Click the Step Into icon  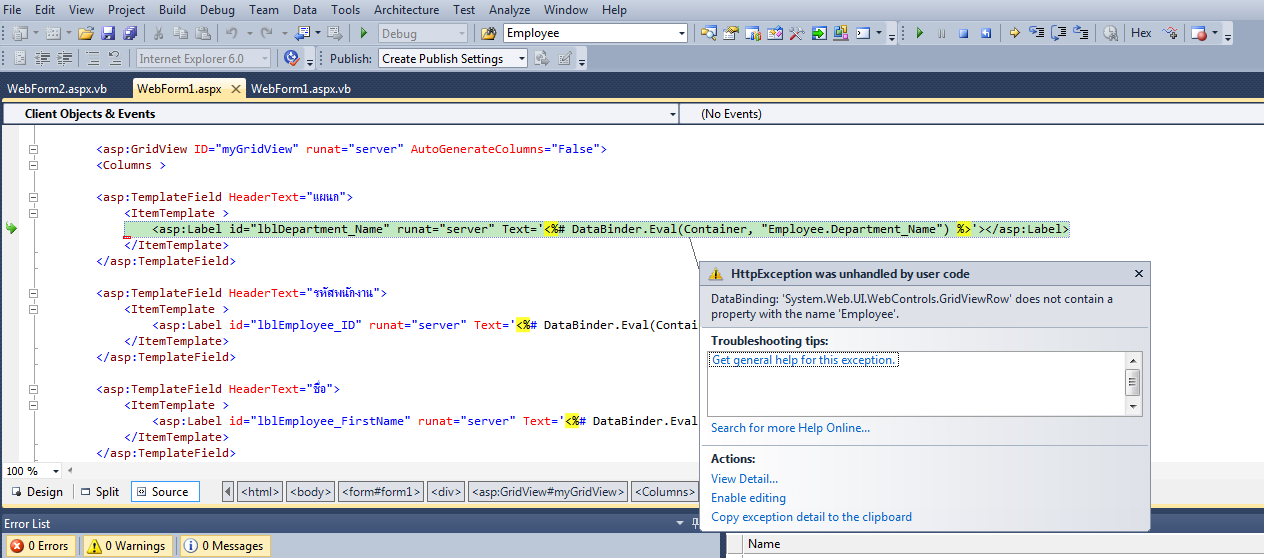point(1036,33)
